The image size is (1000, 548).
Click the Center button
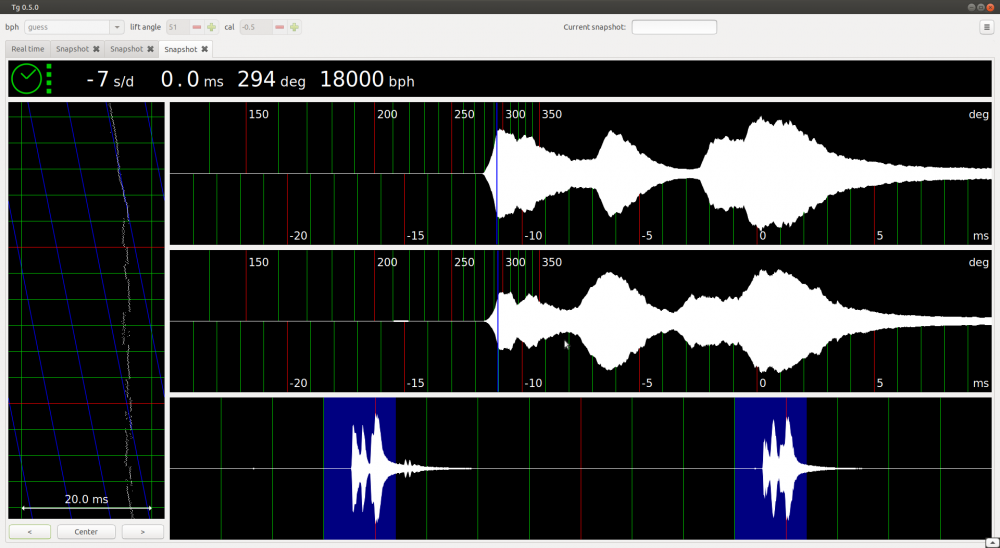click(86, 531)
